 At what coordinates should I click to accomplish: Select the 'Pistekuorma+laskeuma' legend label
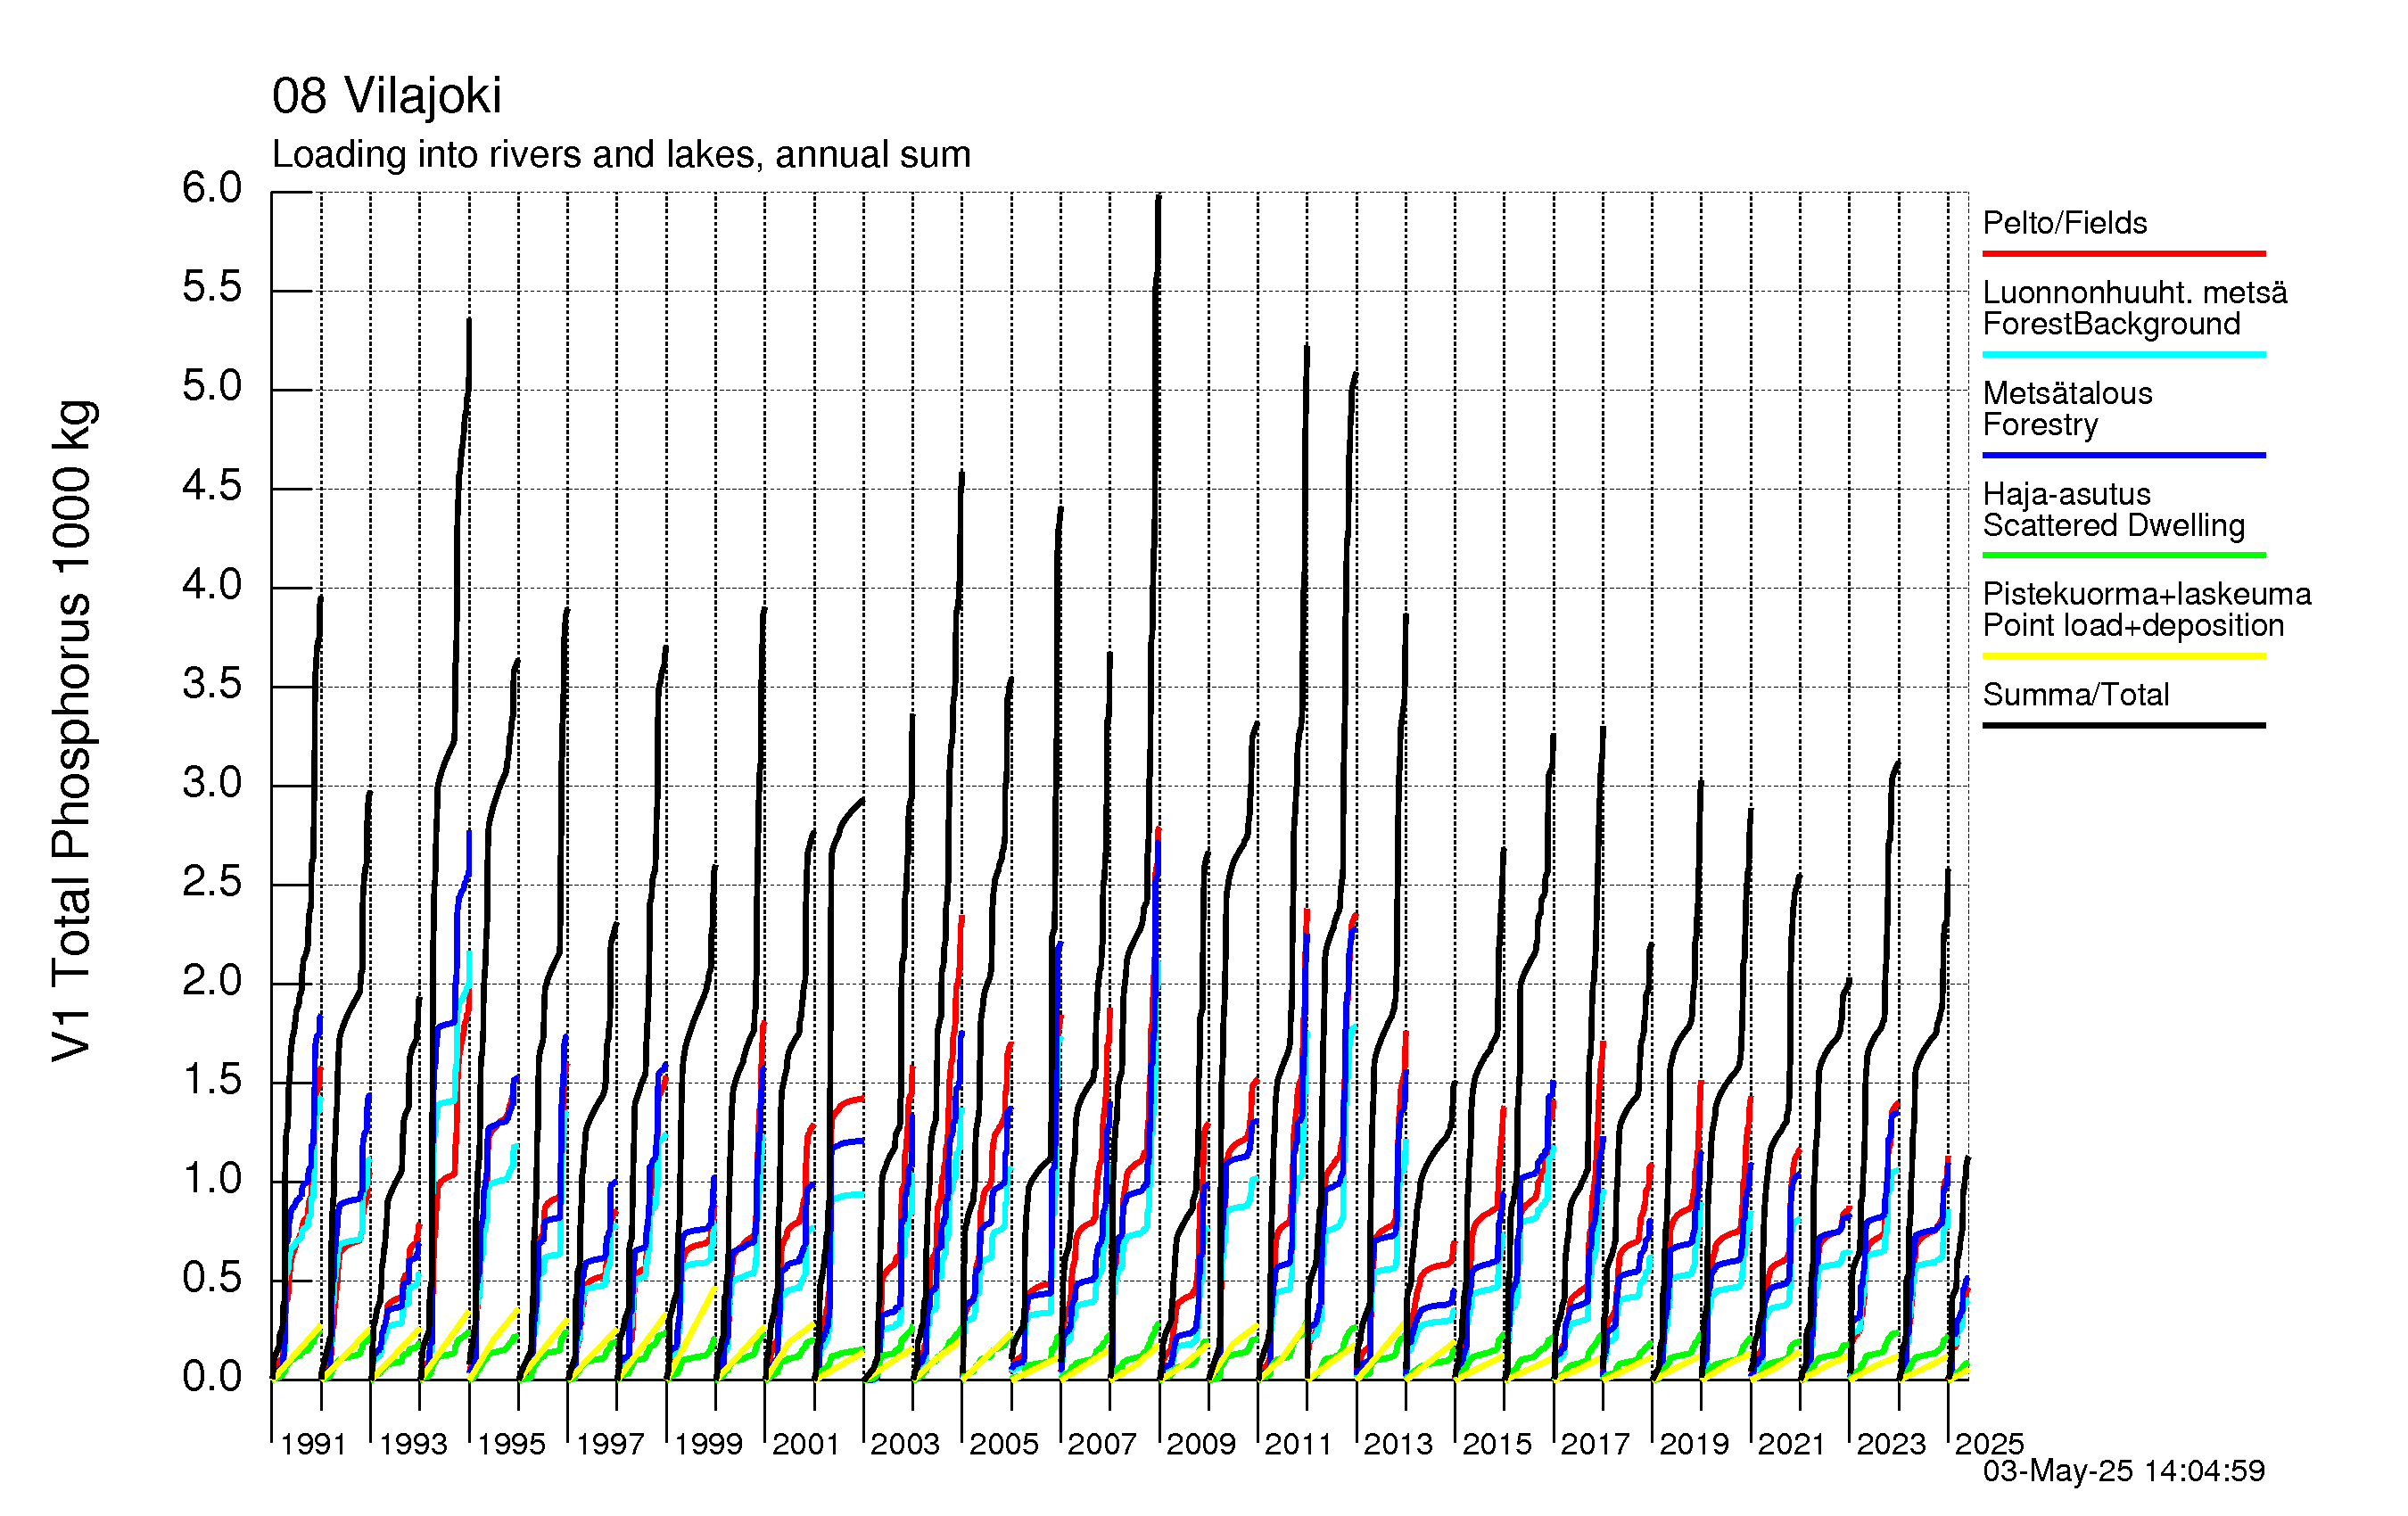(x=2147, y=594)
